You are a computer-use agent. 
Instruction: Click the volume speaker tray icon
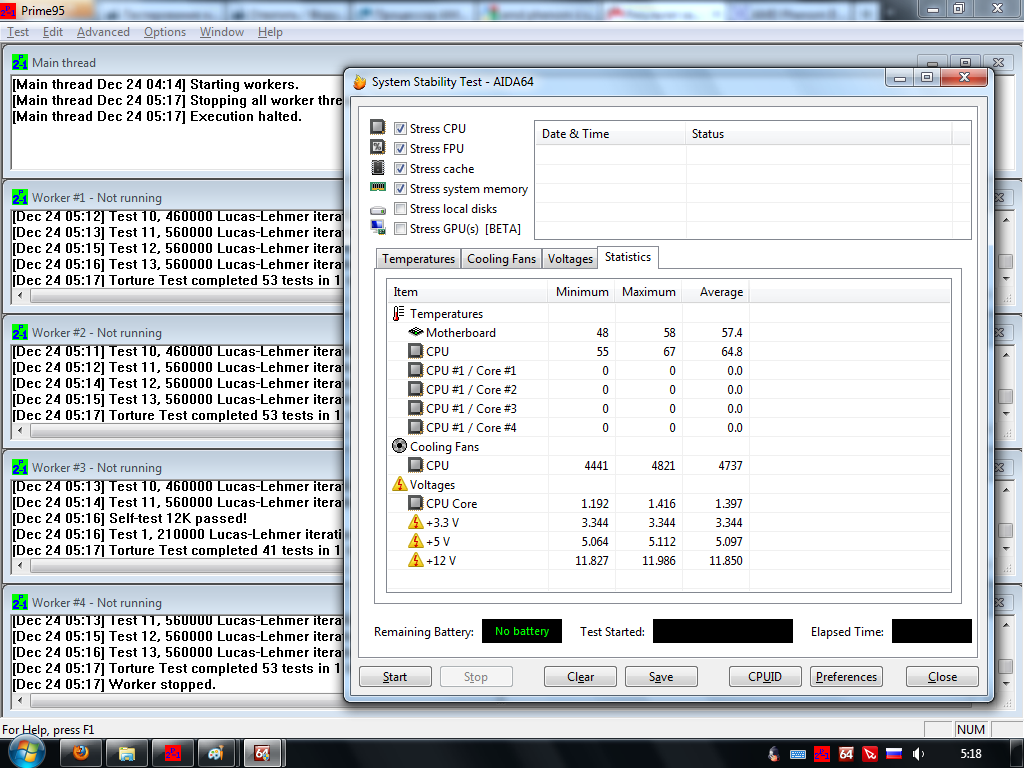918,754
